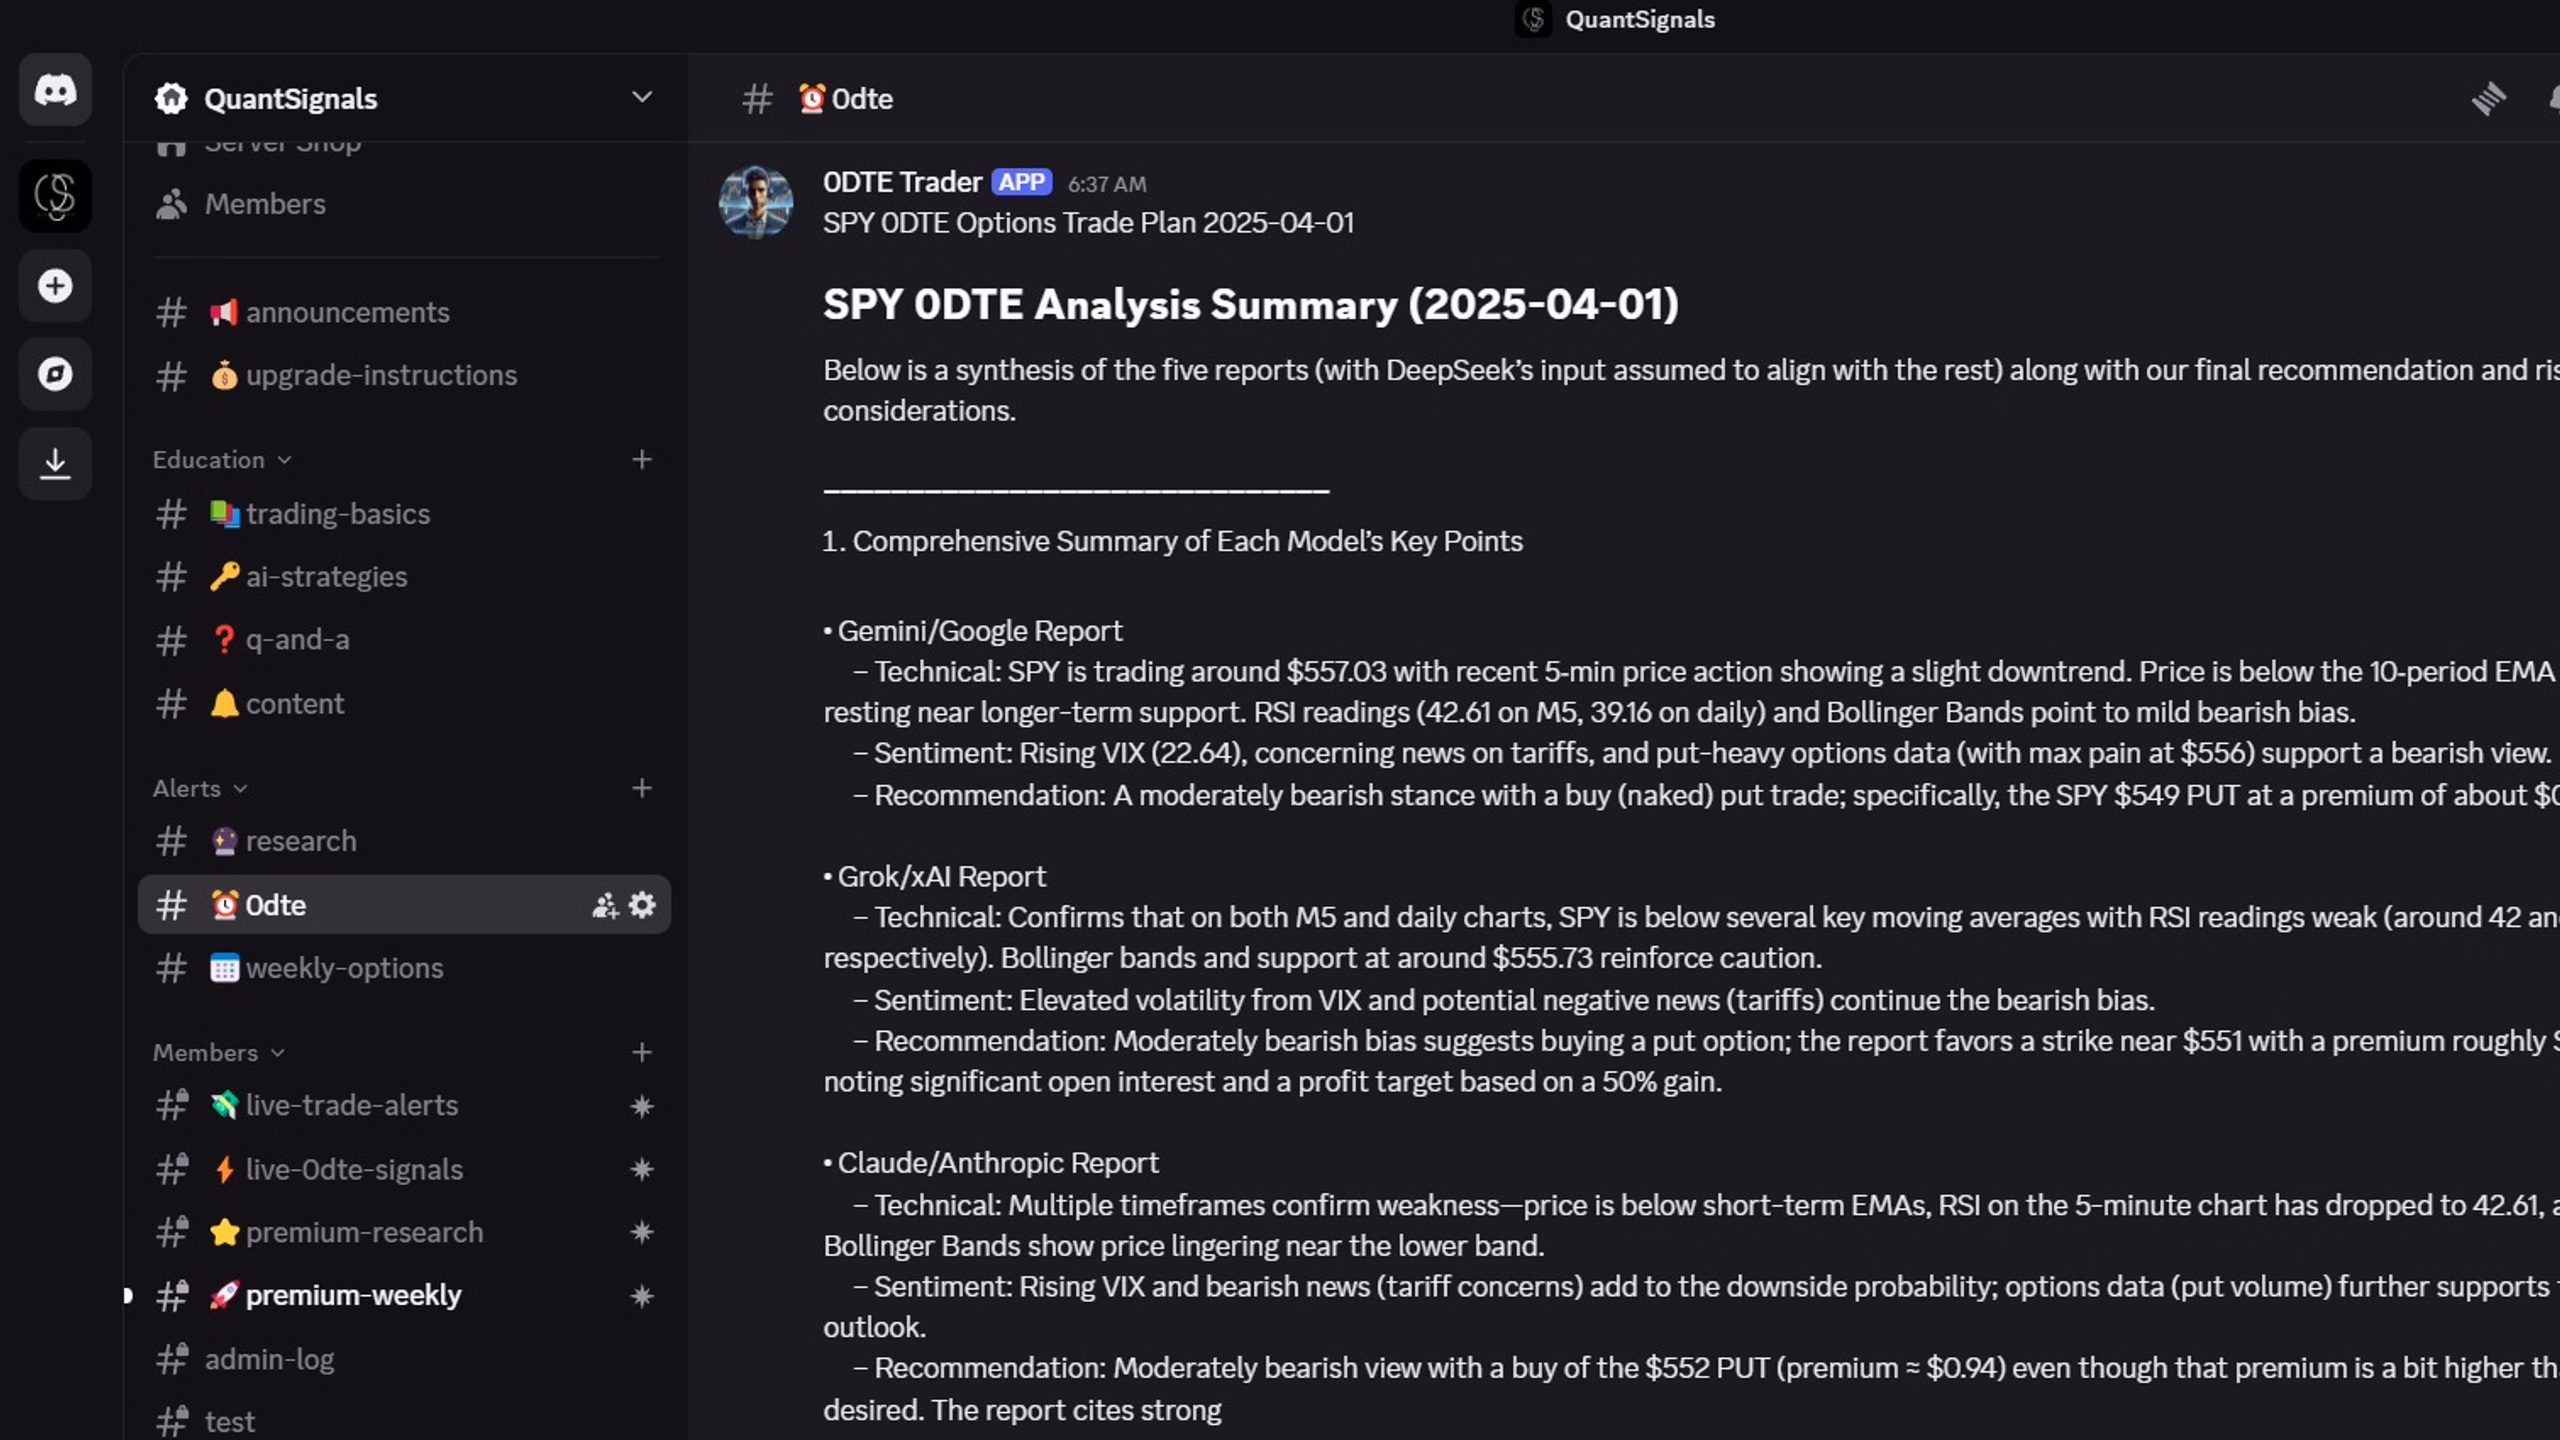
Task: Collapse the Members category
Action: (x=219, y=1052)
